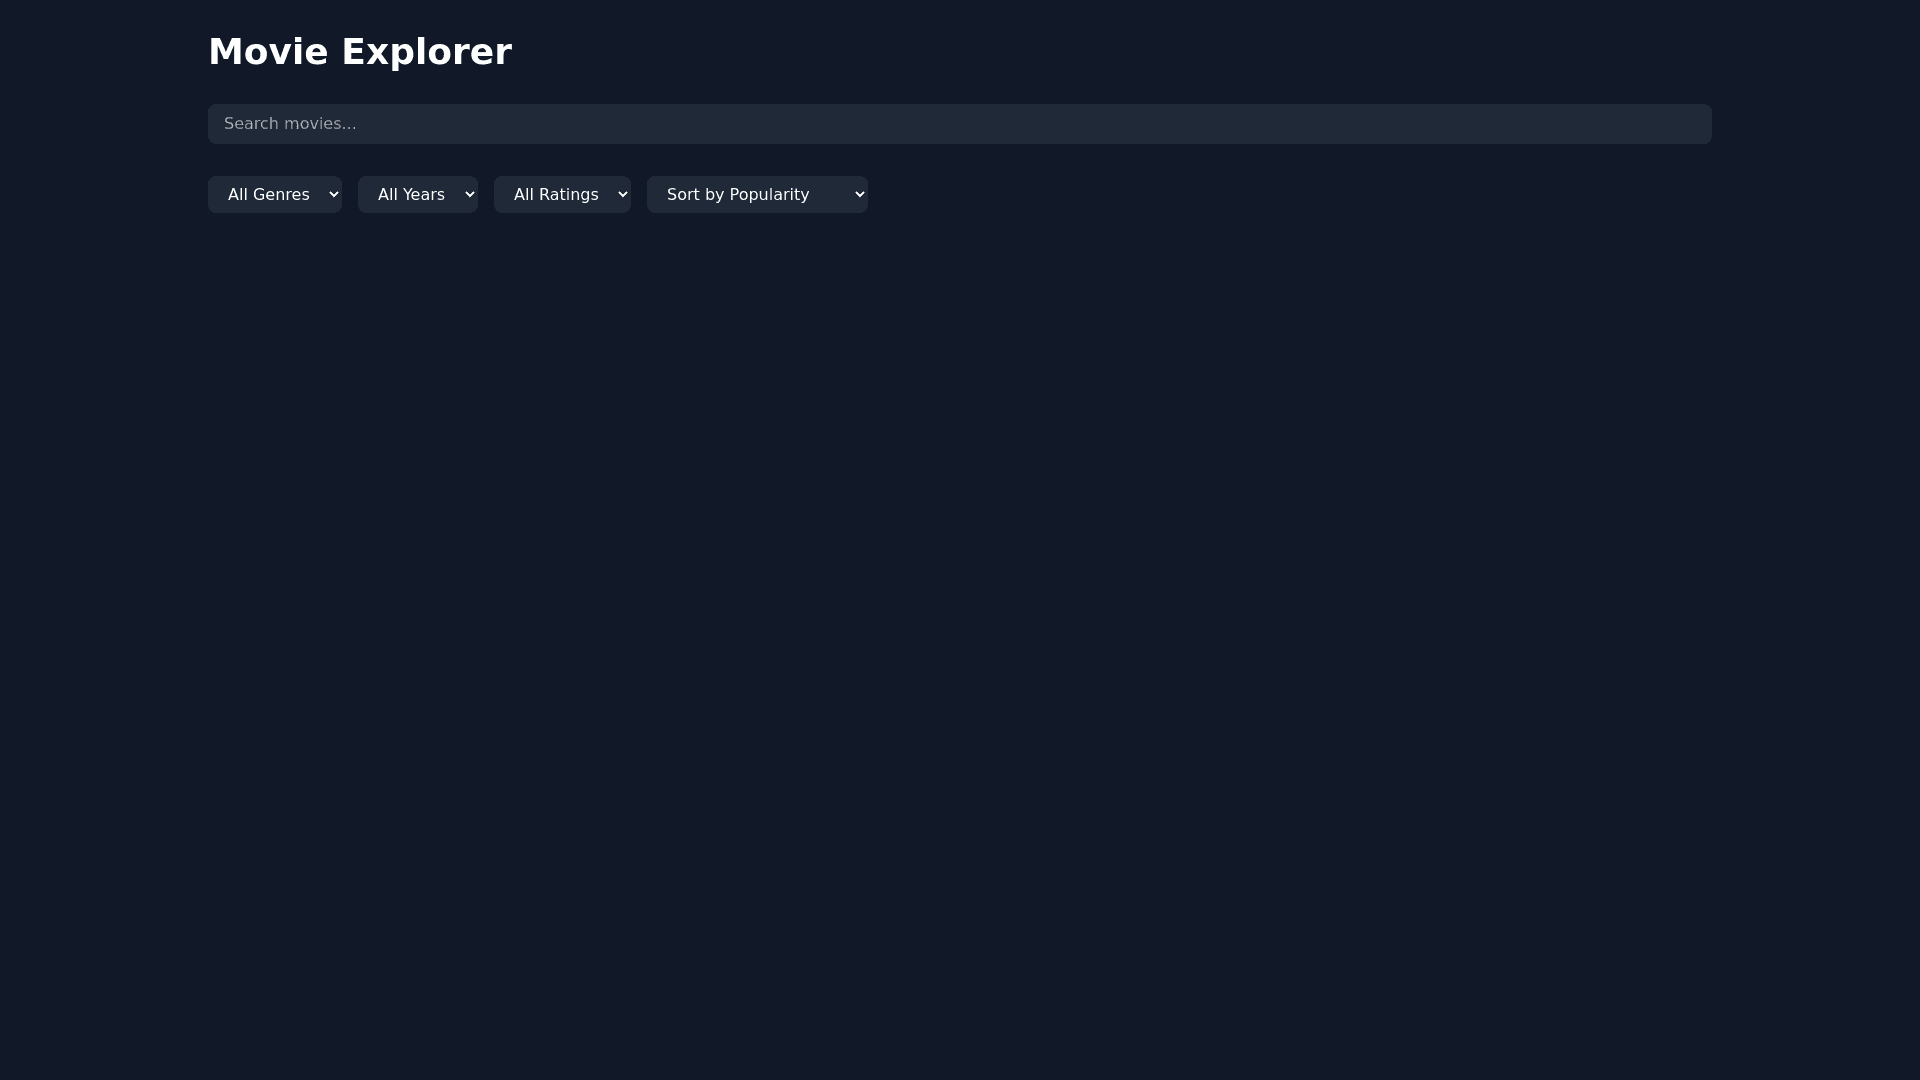Click the Search movies input field
The image size is (1920, 1080).
pos(960,124)
